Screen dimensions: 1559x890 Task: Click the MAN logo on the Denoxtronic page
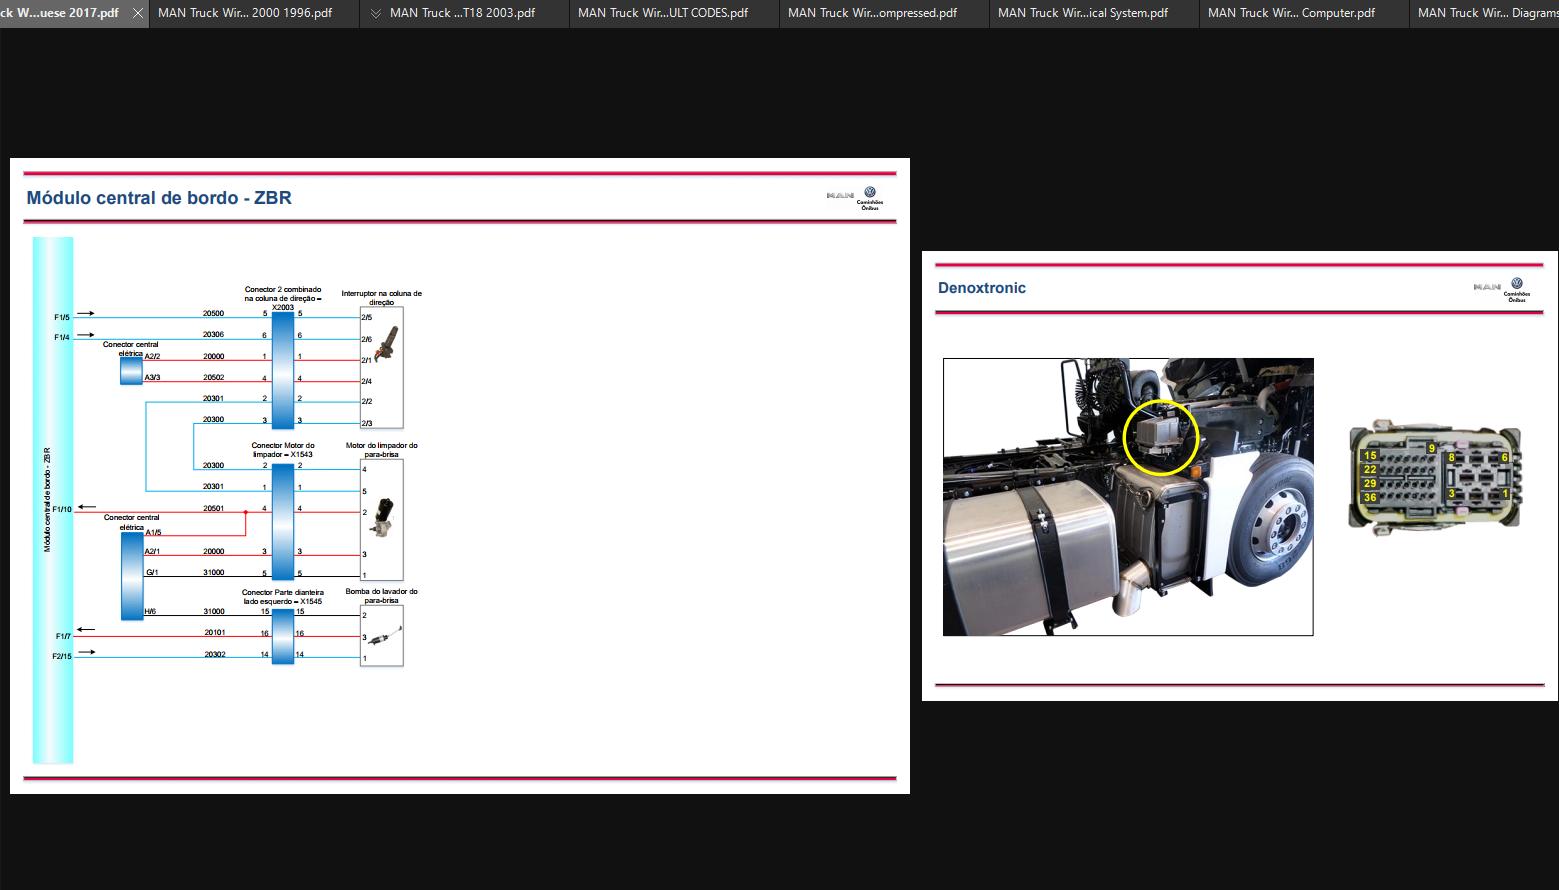click(x=1502, y=289)
